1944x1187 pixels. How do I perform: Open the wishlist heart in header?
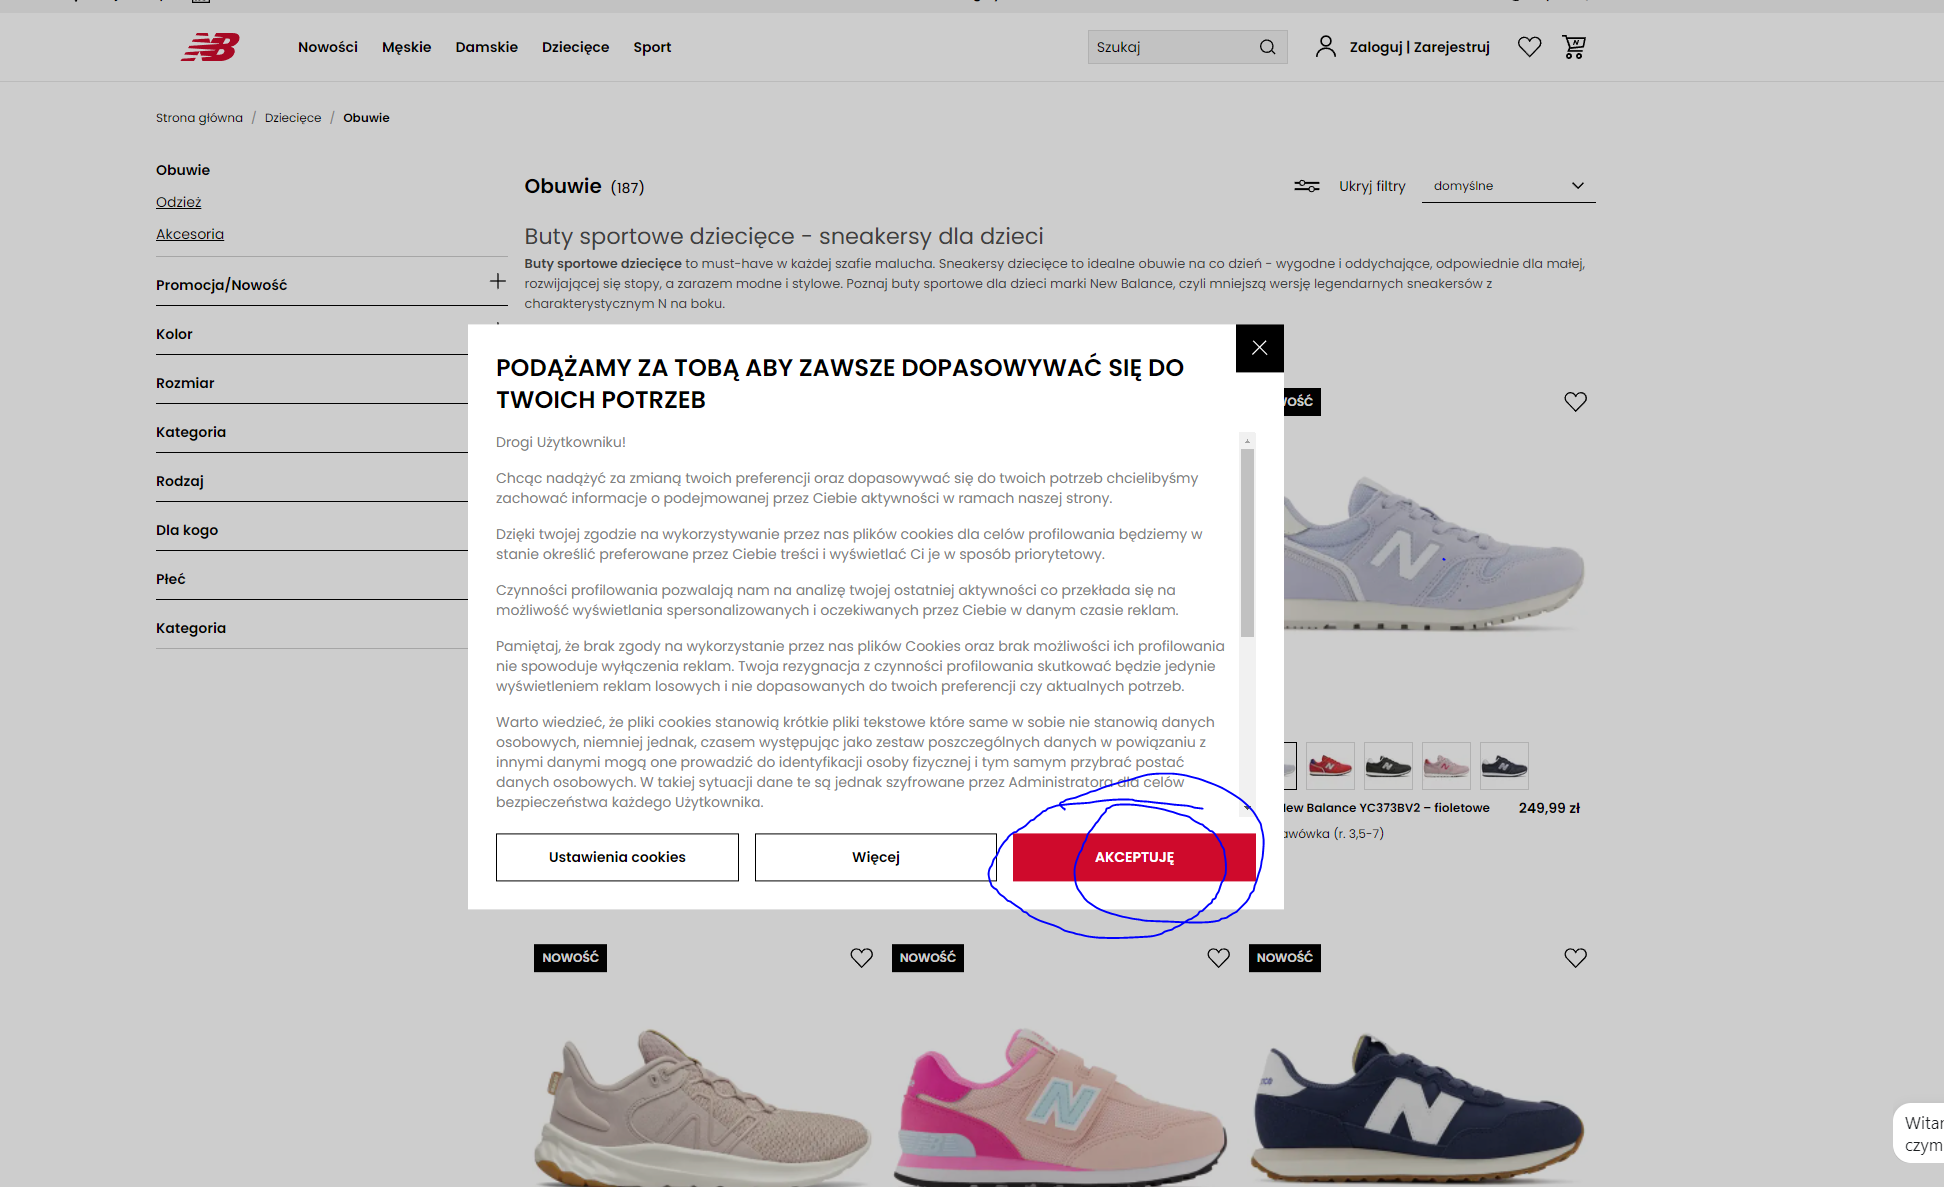point(1529,46)
